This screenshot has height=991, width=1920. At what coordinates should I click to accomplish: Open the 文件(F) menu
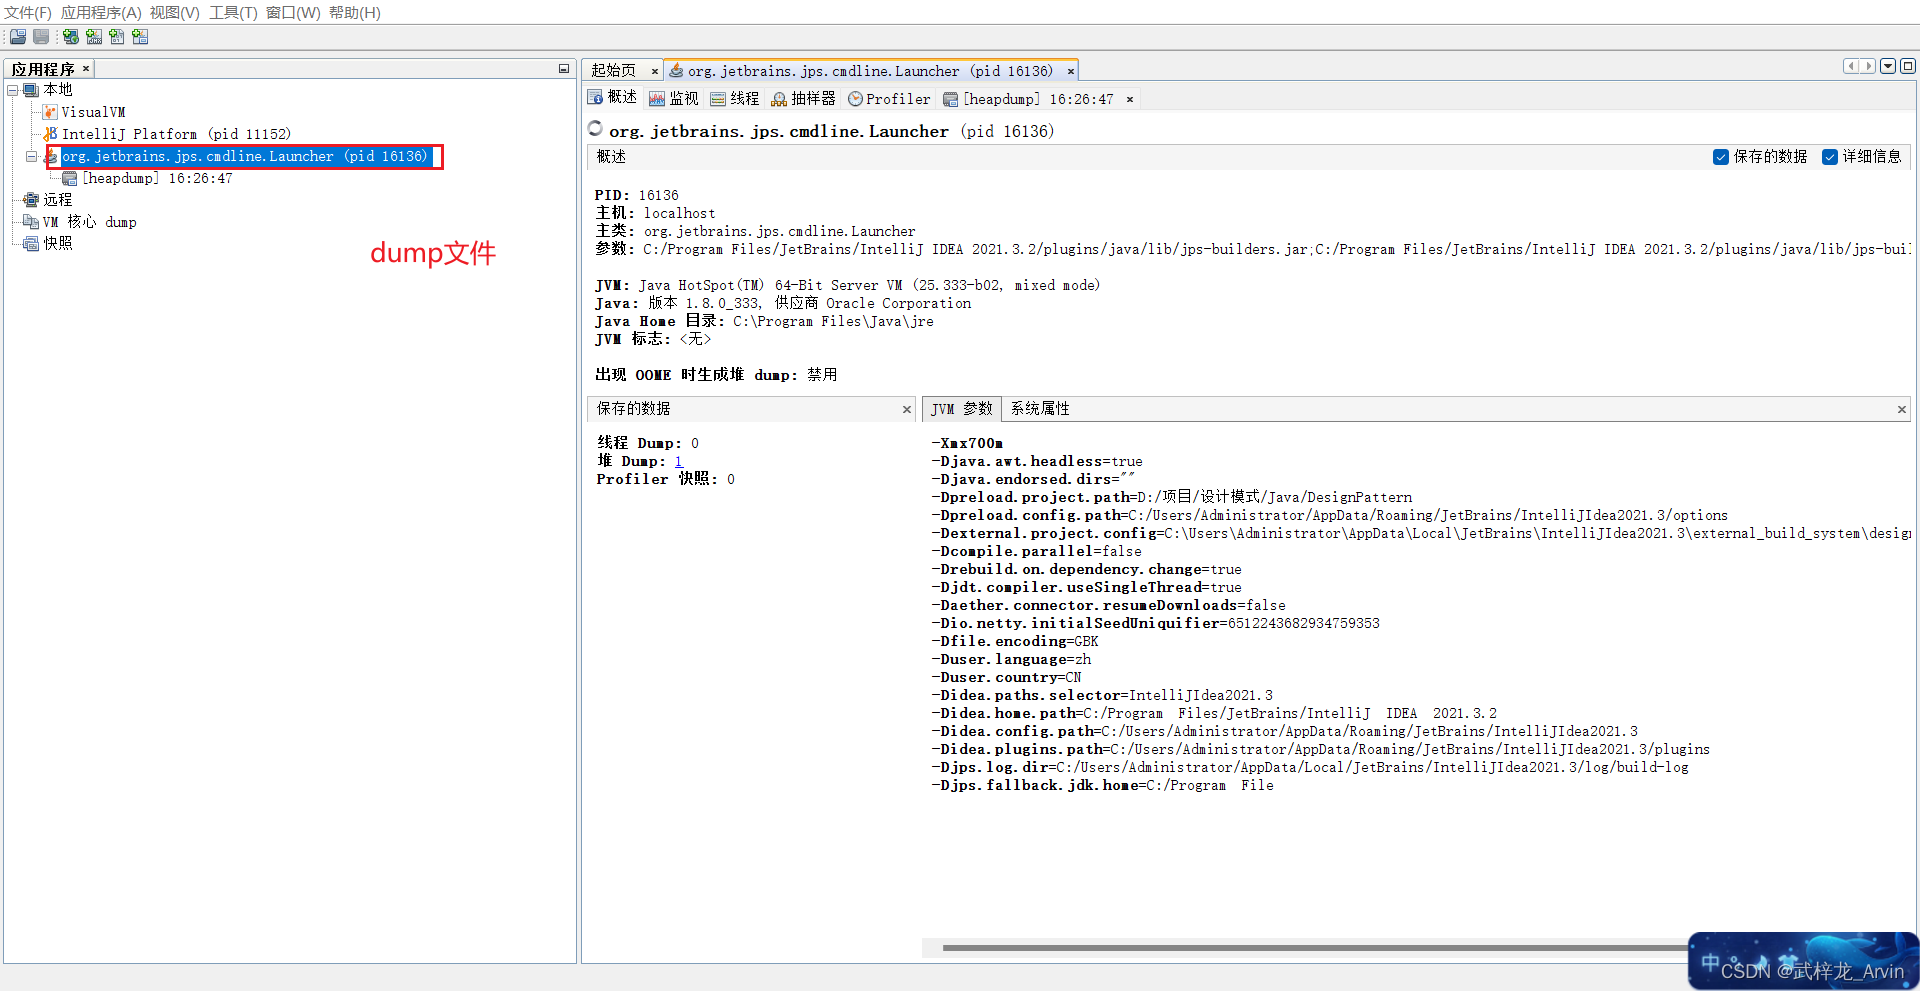click(28, 13)
